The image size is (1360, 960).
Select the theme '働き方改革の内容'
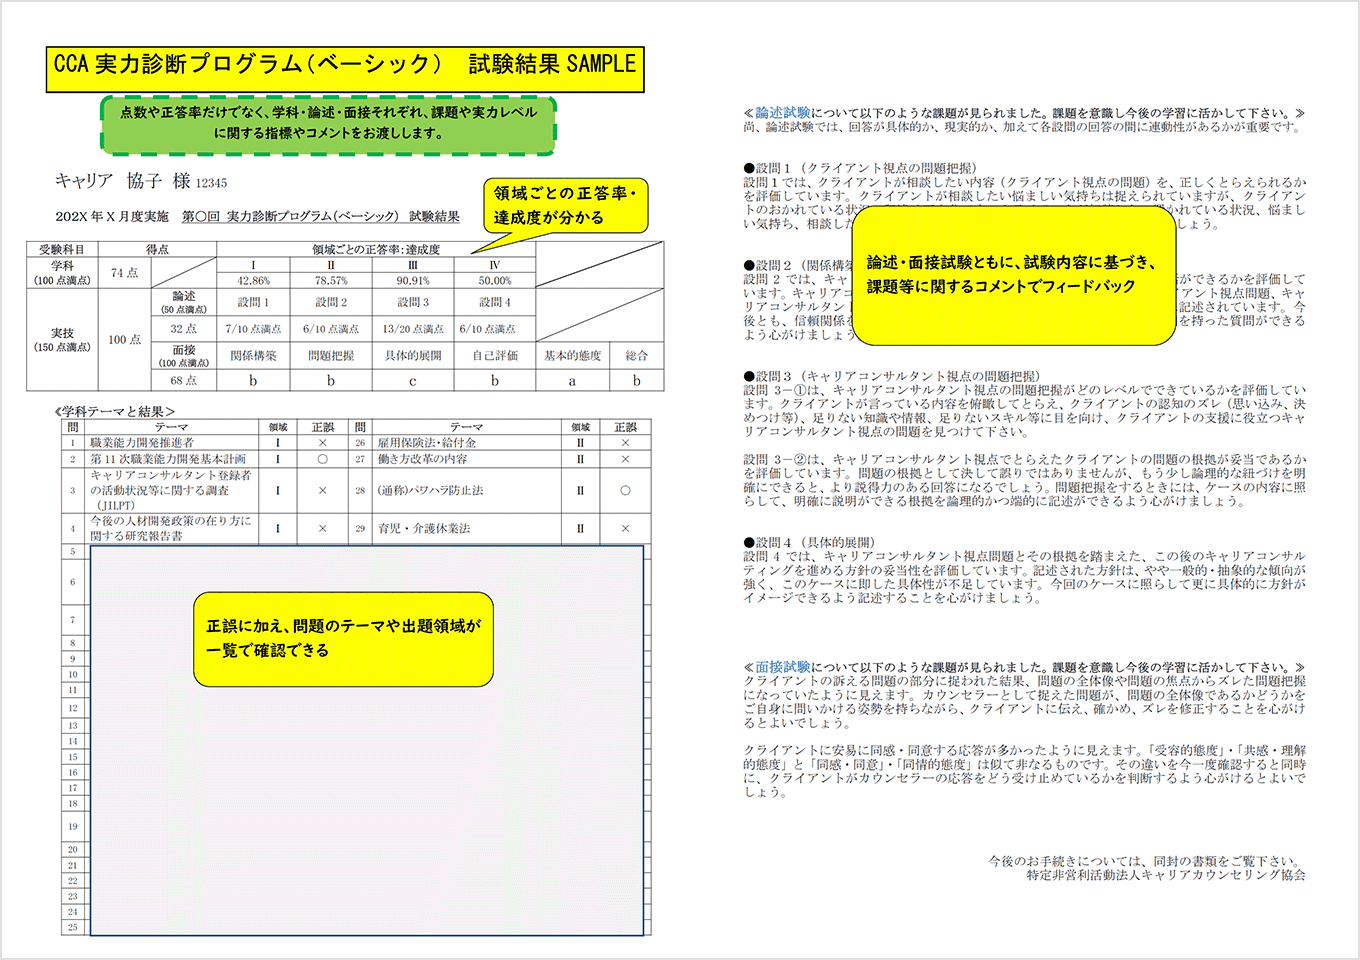coord(422,459)
